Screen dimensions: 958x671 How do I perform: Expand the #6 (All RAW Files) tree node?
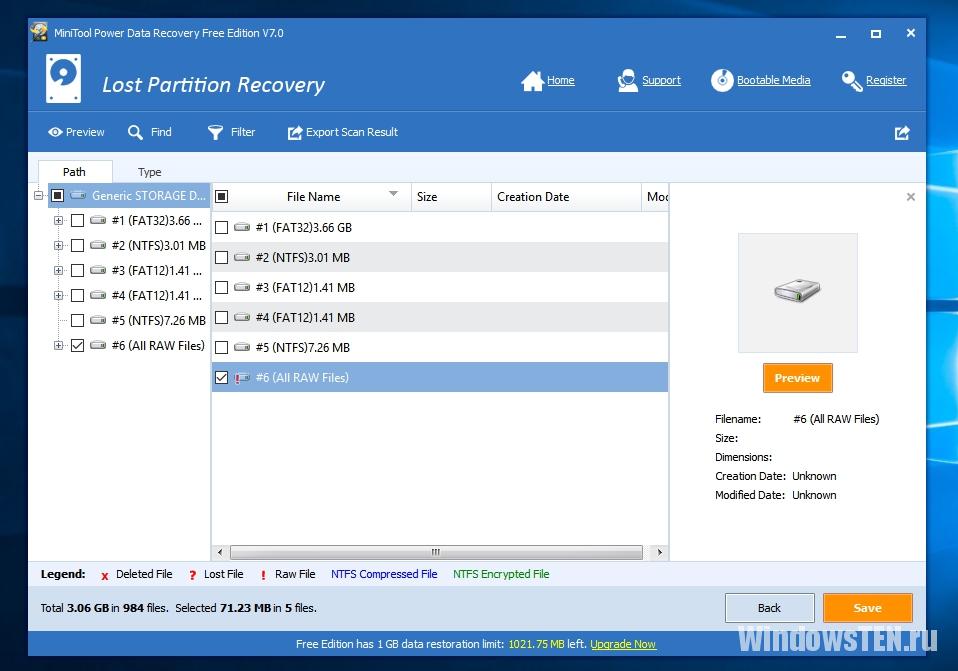pyautogui.click(x=58, y=345)
